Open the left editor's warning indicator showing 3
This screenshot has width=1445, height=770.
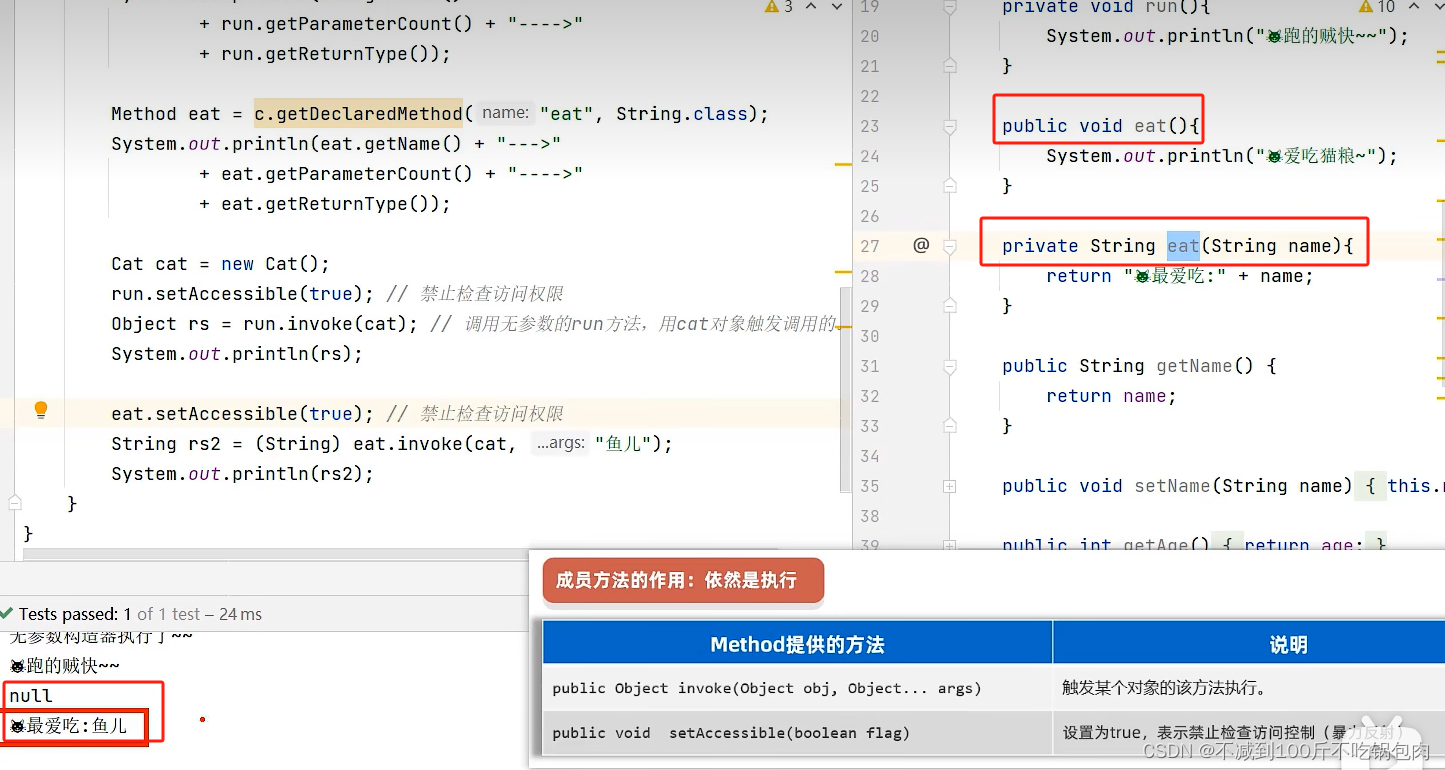778,7
